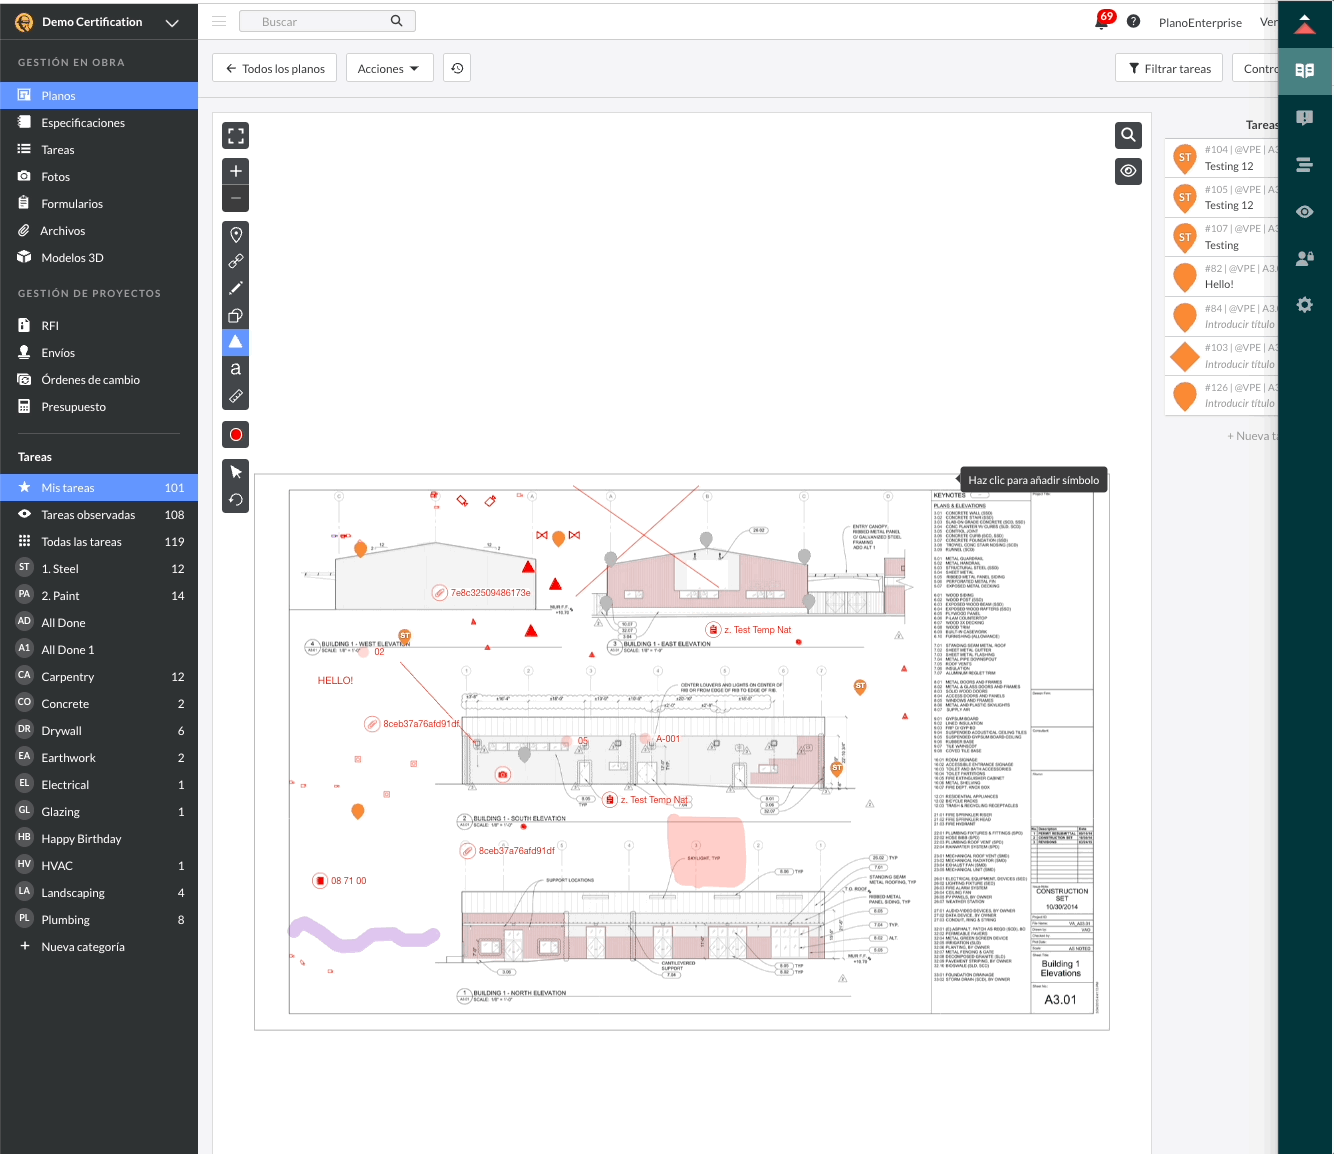Open the red color picker
This screenshot has width=1334, height=1154.
[236, 435]
